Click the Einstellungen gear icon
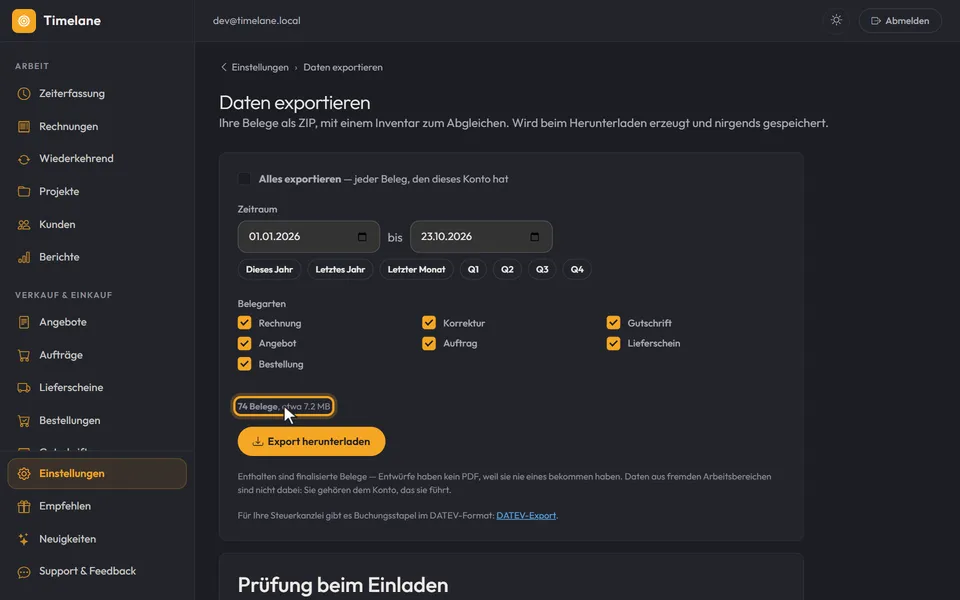 (24, 474)
